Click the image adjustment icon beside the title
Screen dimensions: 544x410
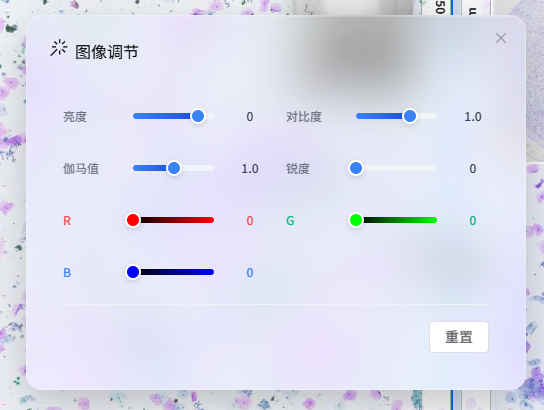[59, 48]
